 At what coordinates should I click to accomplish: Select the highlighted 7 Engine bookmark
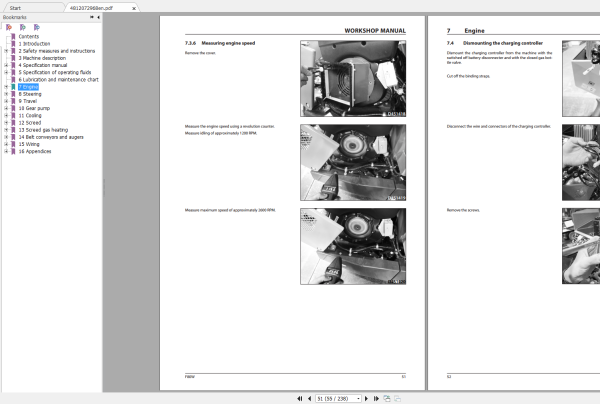[x=28, y=87]
